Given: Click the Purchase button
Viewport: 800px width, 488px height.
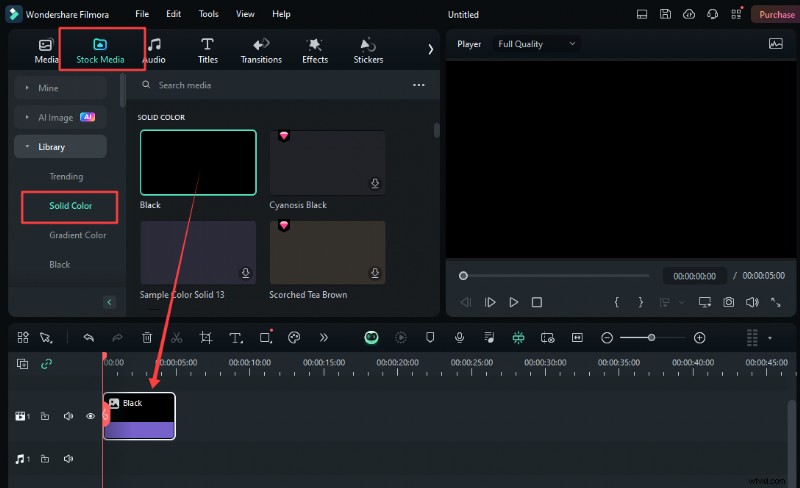Looking at the screenshot, I should coord(776,14).
